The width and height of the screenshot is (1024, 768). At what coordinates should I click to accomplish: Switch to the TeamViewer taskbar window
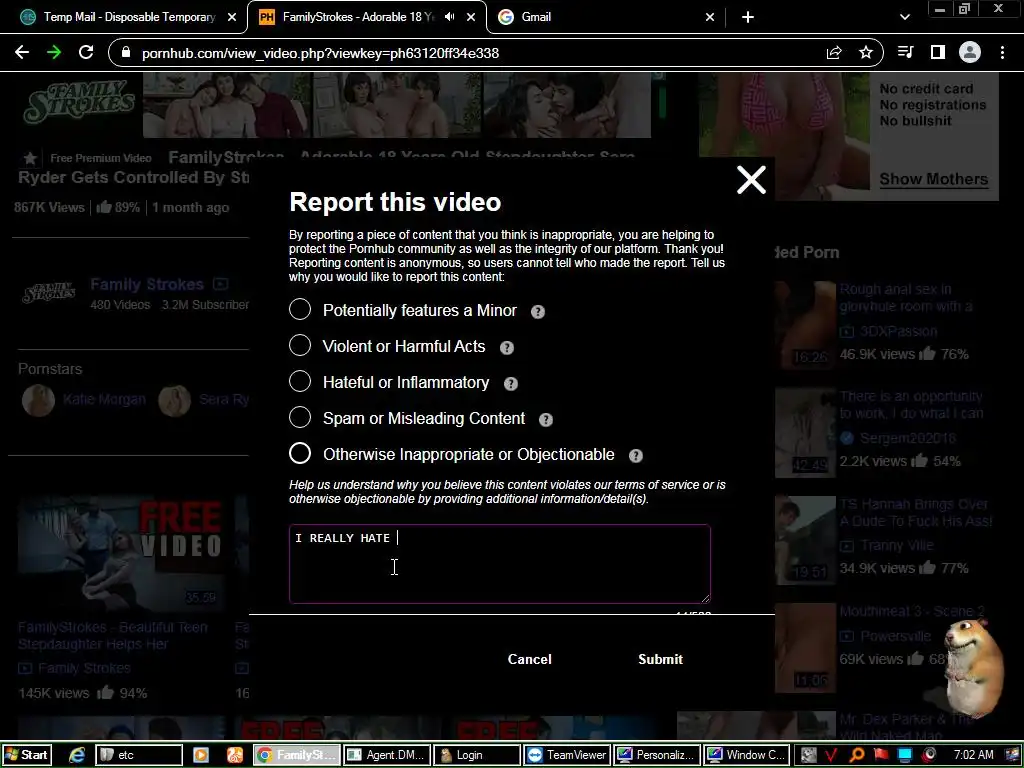[x=567, y=755]
